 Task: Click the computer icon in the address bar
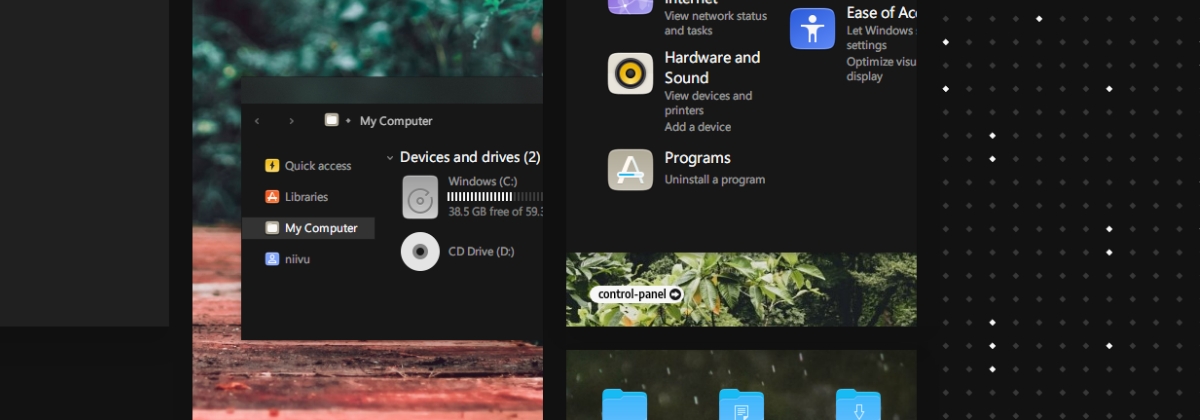coord(332,120)
